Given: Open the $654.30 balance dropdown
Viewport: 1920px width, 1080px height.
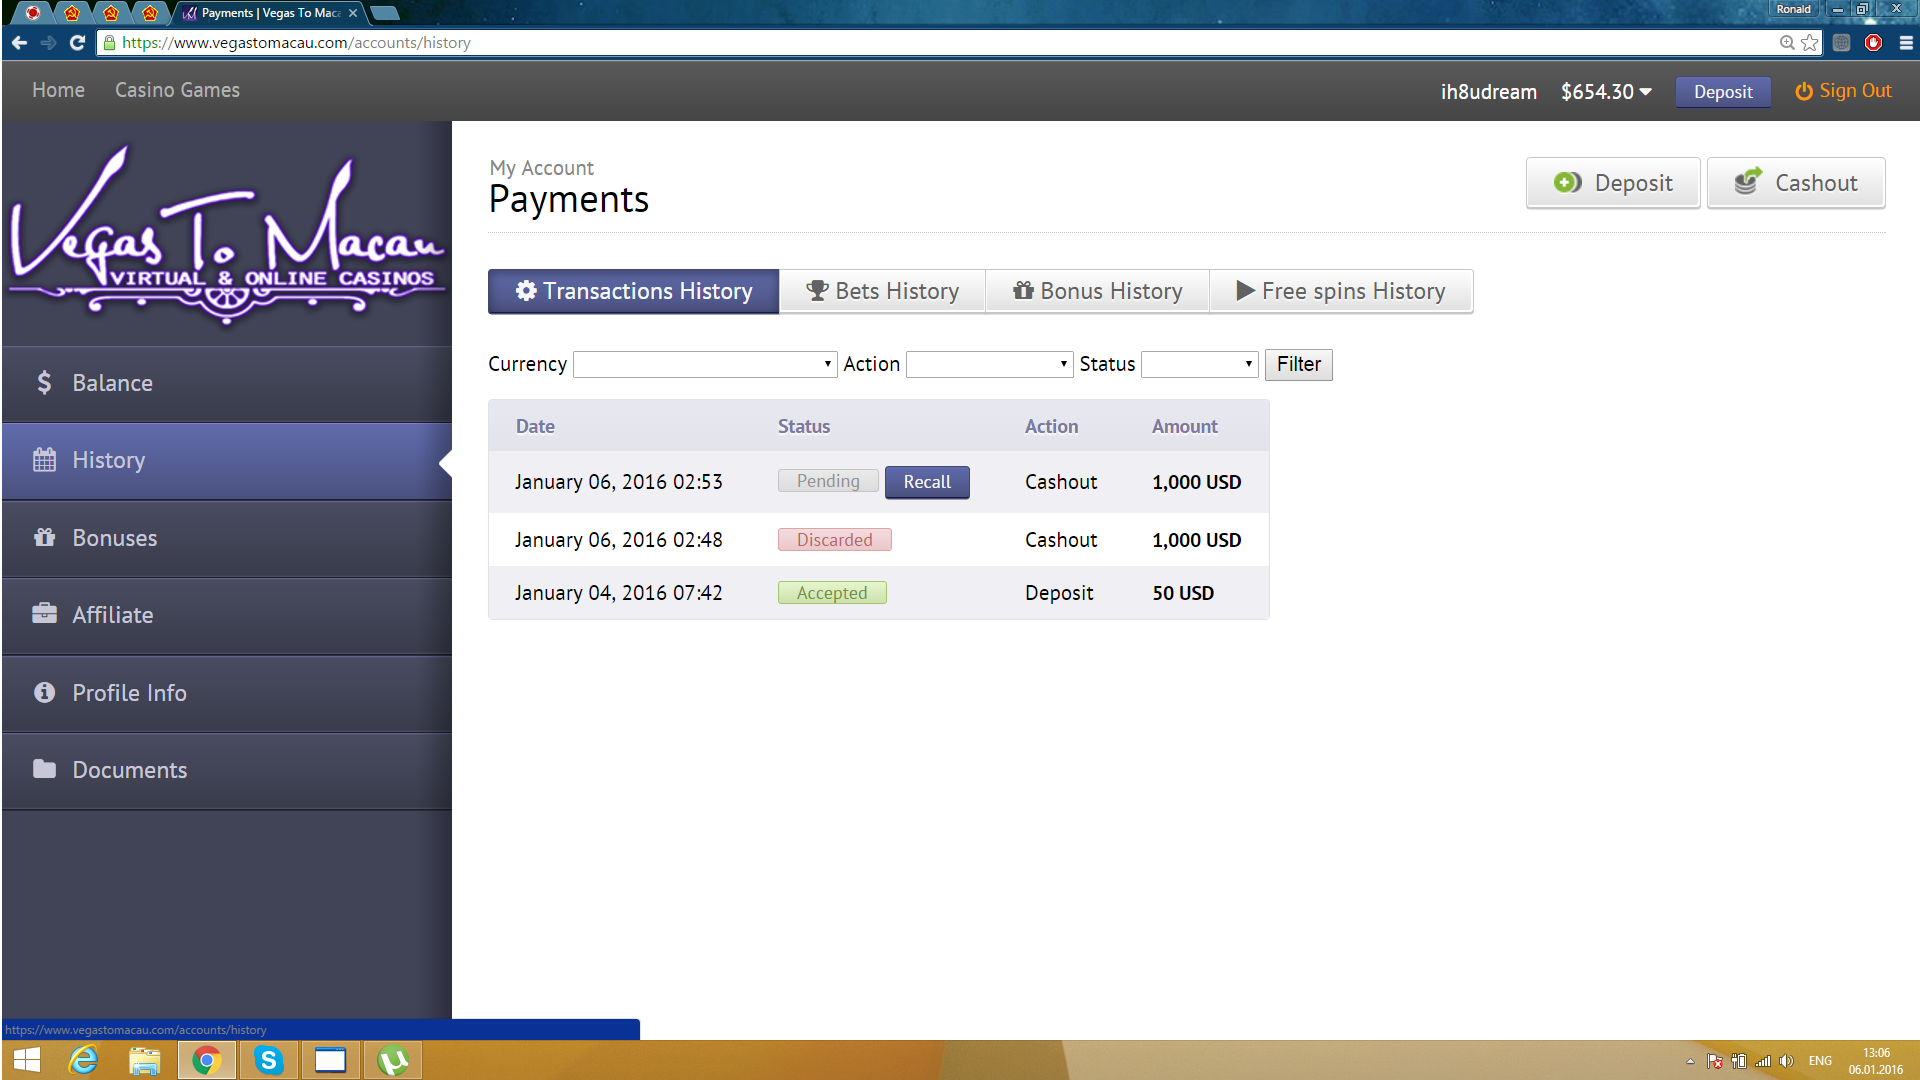Looking at the screenshot, I should coord(1606,92).
